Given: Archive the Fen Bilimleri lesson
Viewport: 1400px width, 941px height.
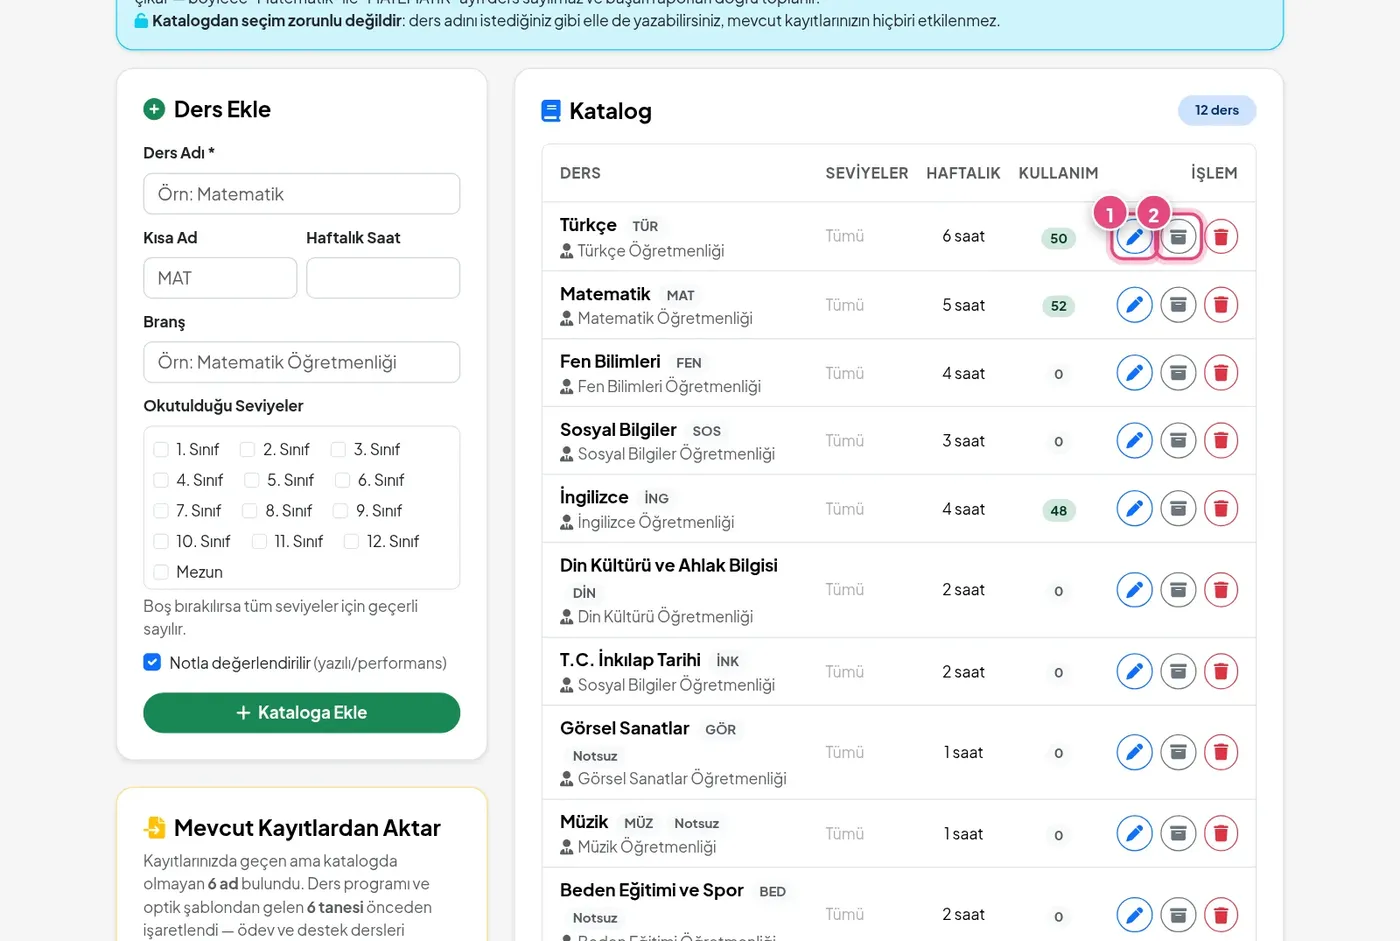Looking at the screenshot, I should point(1178,373).
